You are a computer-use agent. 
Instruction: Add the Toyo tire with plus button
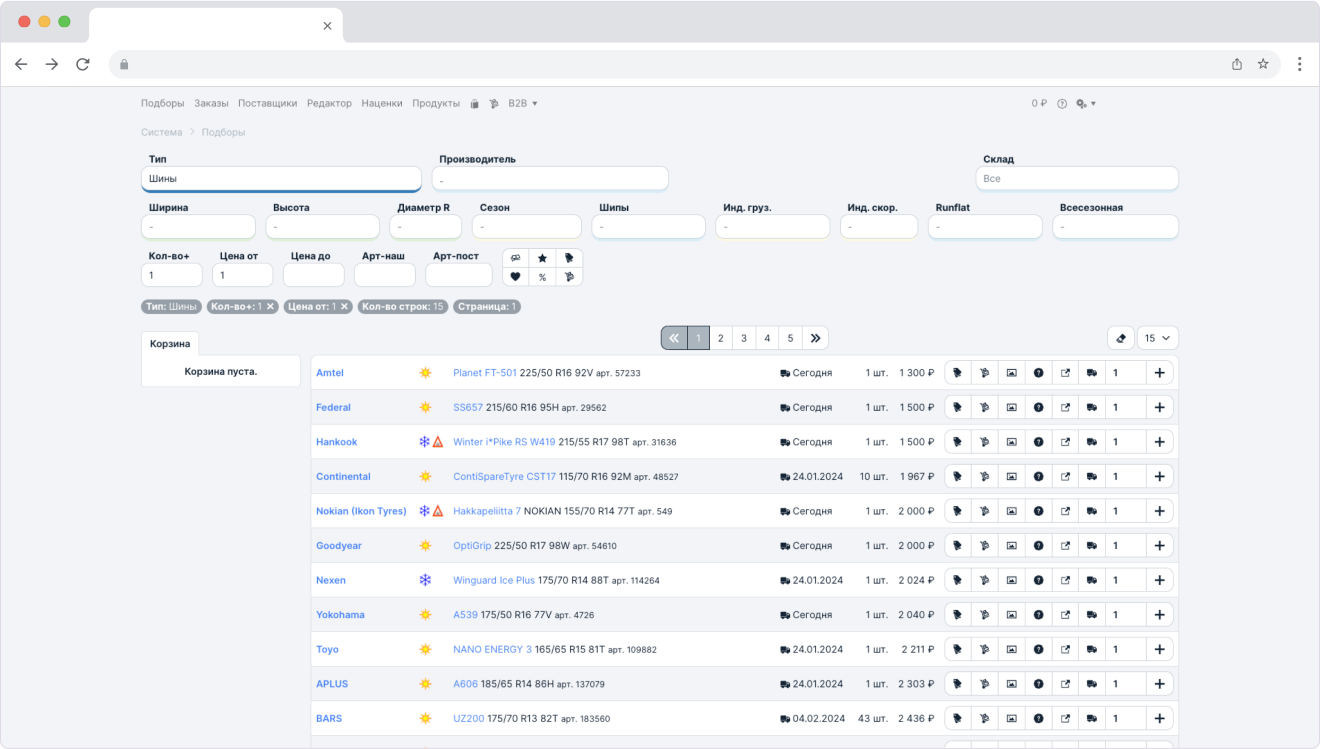coord(1160,649)
